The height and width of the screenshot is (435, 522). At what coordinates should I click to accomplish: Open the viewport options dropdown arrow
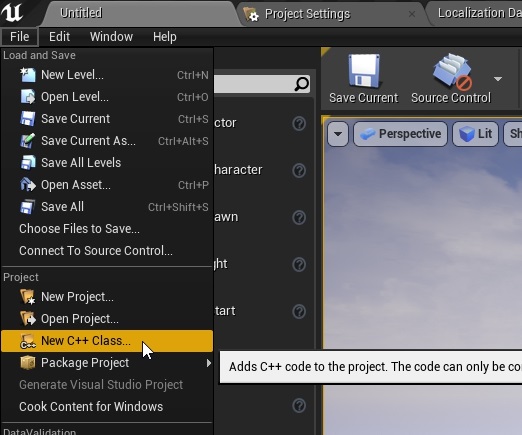(338, 134)
